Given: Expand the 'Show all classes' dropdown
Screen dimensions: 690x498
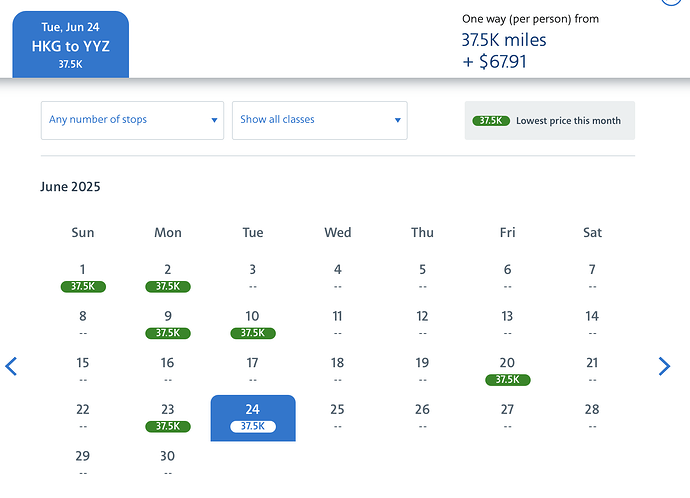Looking at the screenshot, I should 319,120.
